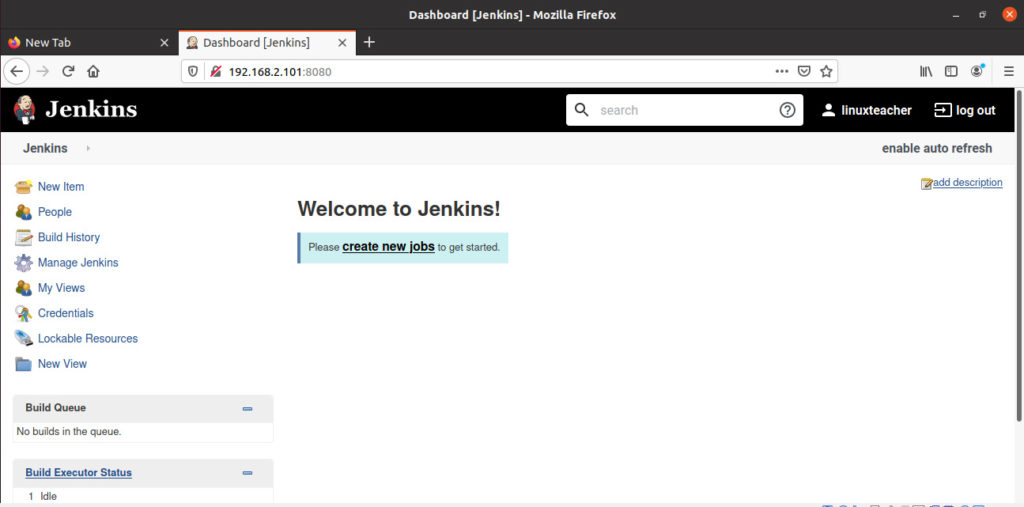Switch to the New Tab browser tab
The height and width of the screenshot is (507, 1024).
click(x=89, y=42)
